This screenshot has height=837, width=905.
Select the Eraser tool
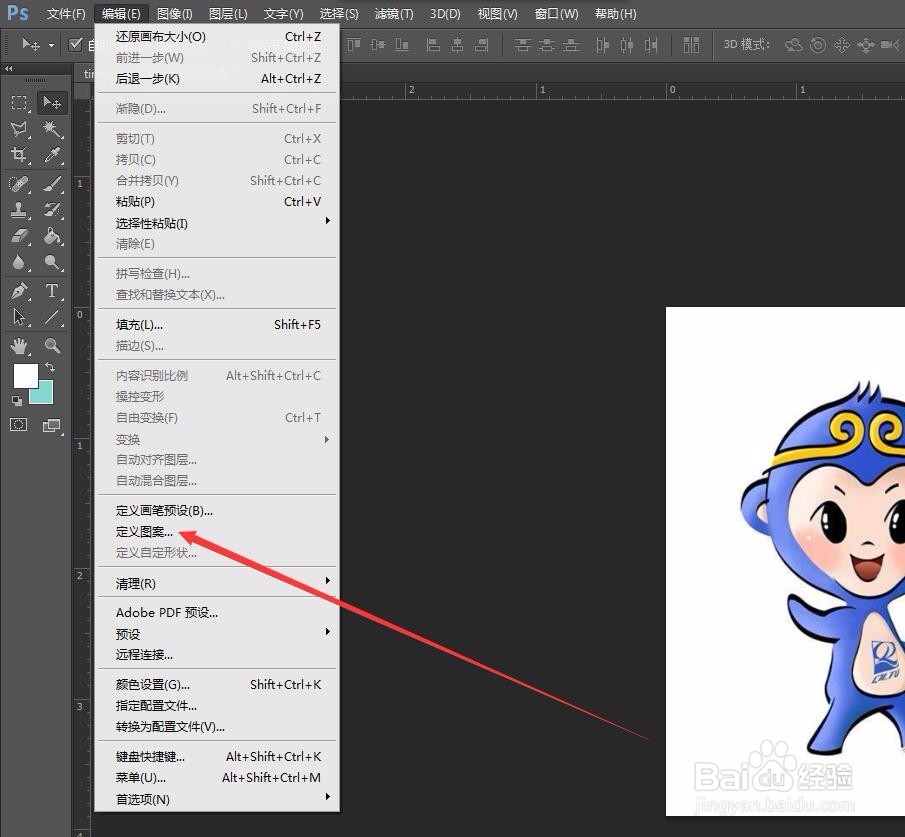19,236
